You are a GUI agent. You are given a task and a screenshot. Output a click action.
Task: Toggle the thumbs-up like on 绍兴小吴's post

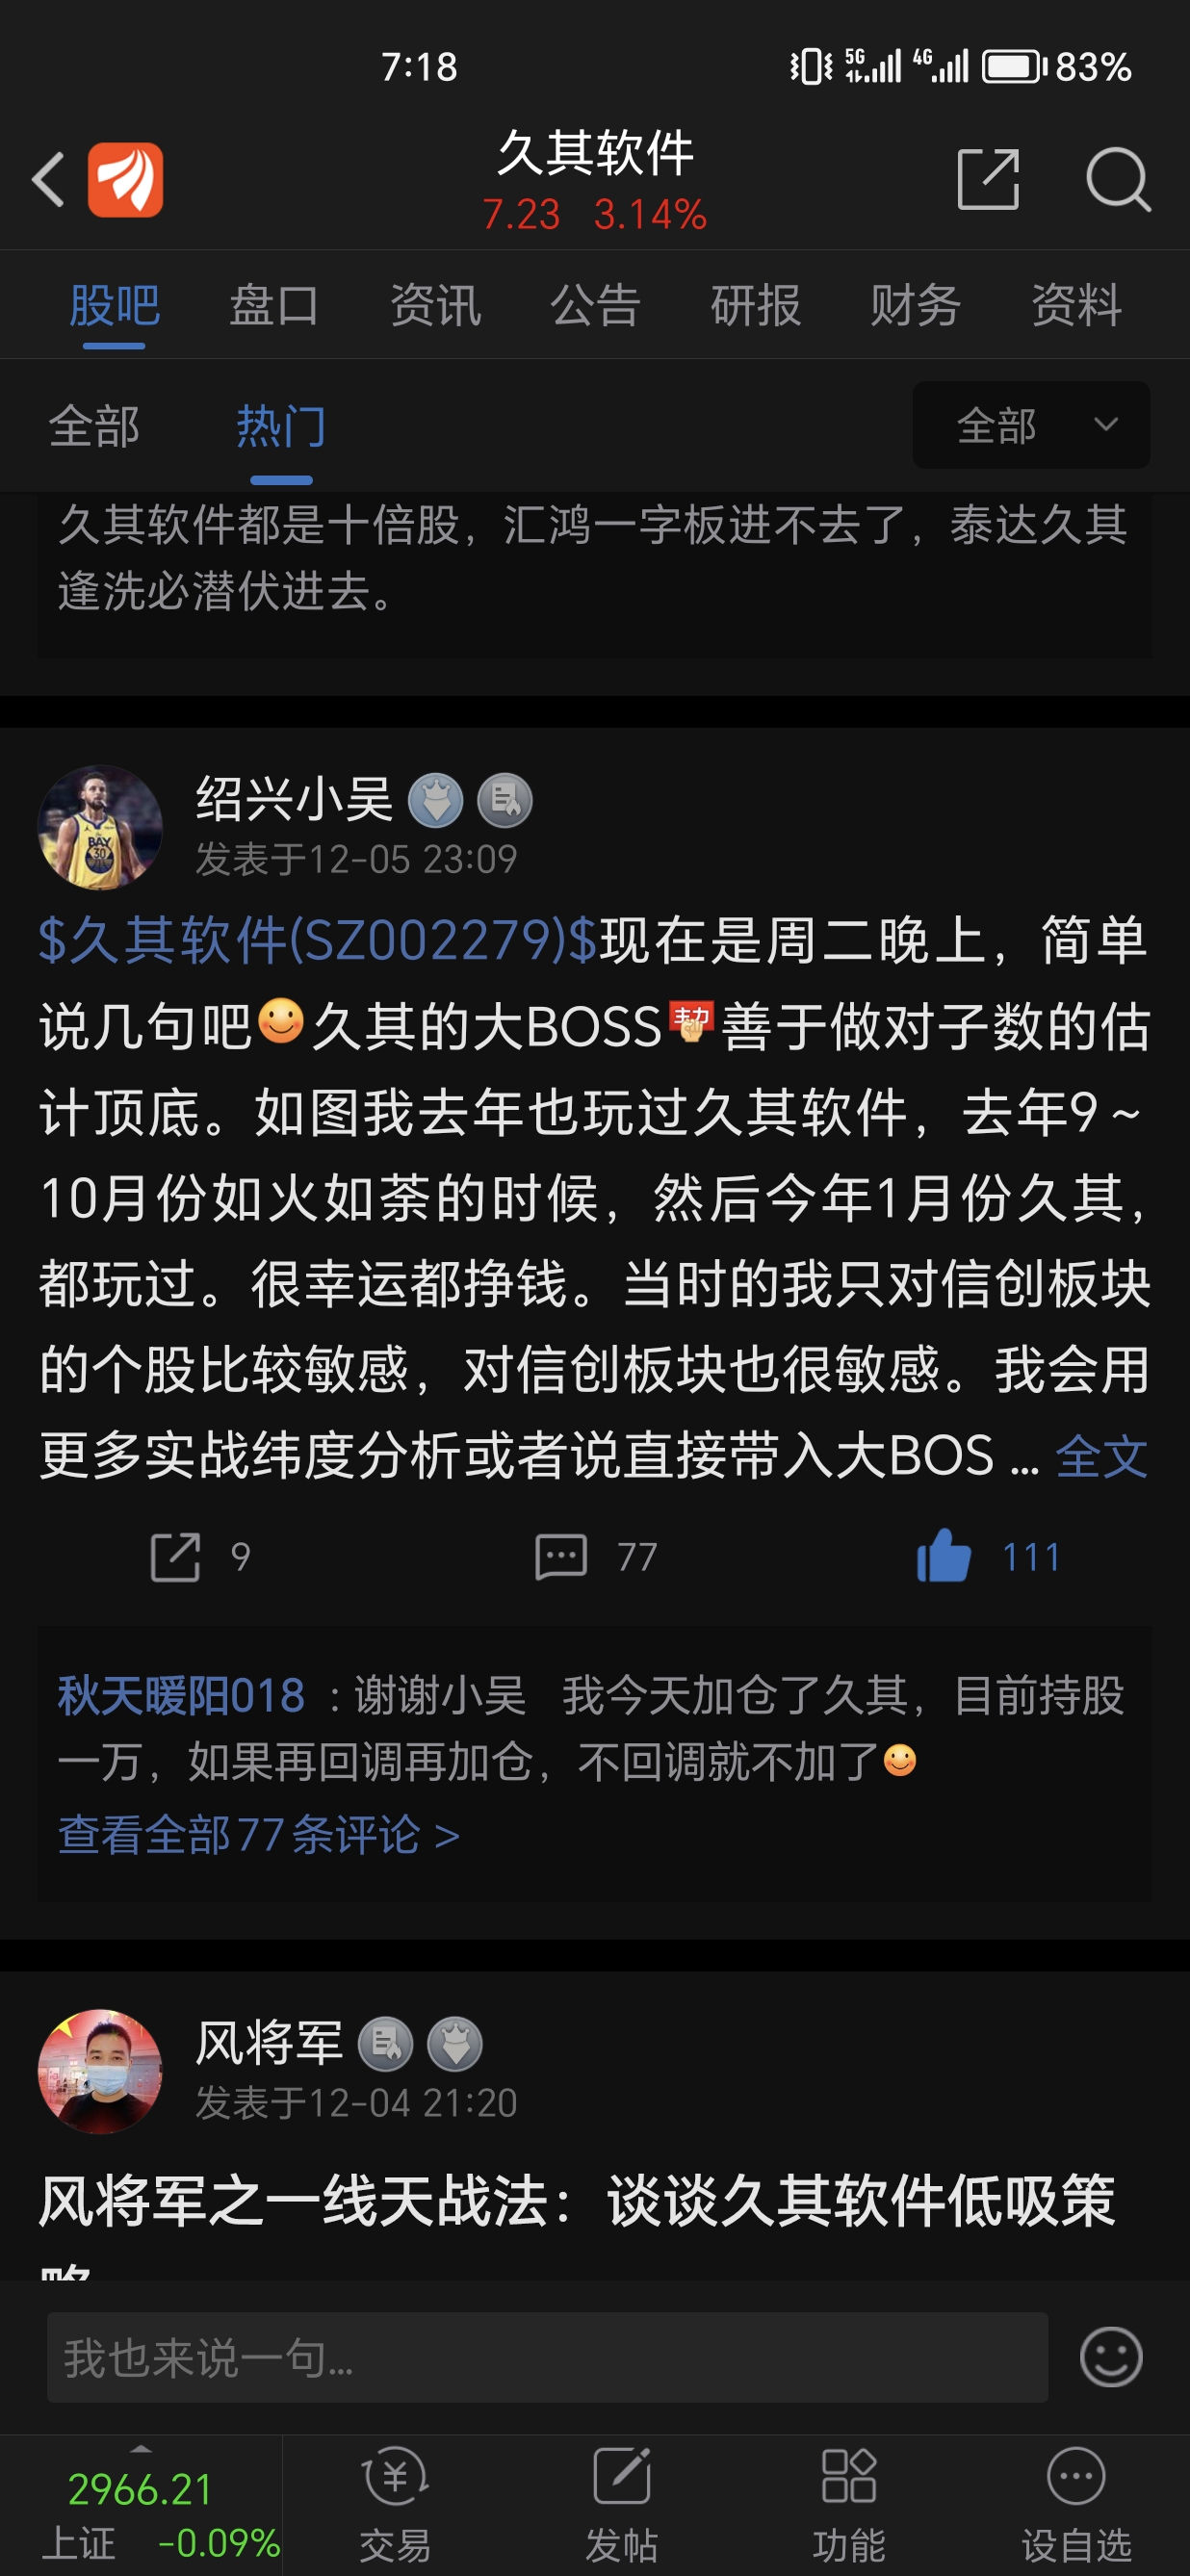click(944, 1556)
